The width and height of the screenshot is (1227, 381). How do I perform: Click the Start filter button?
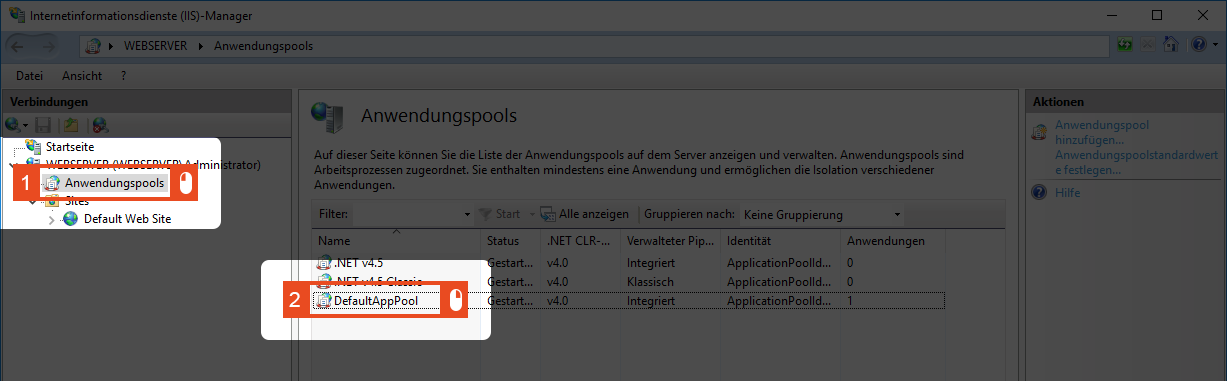coord(500,214)
